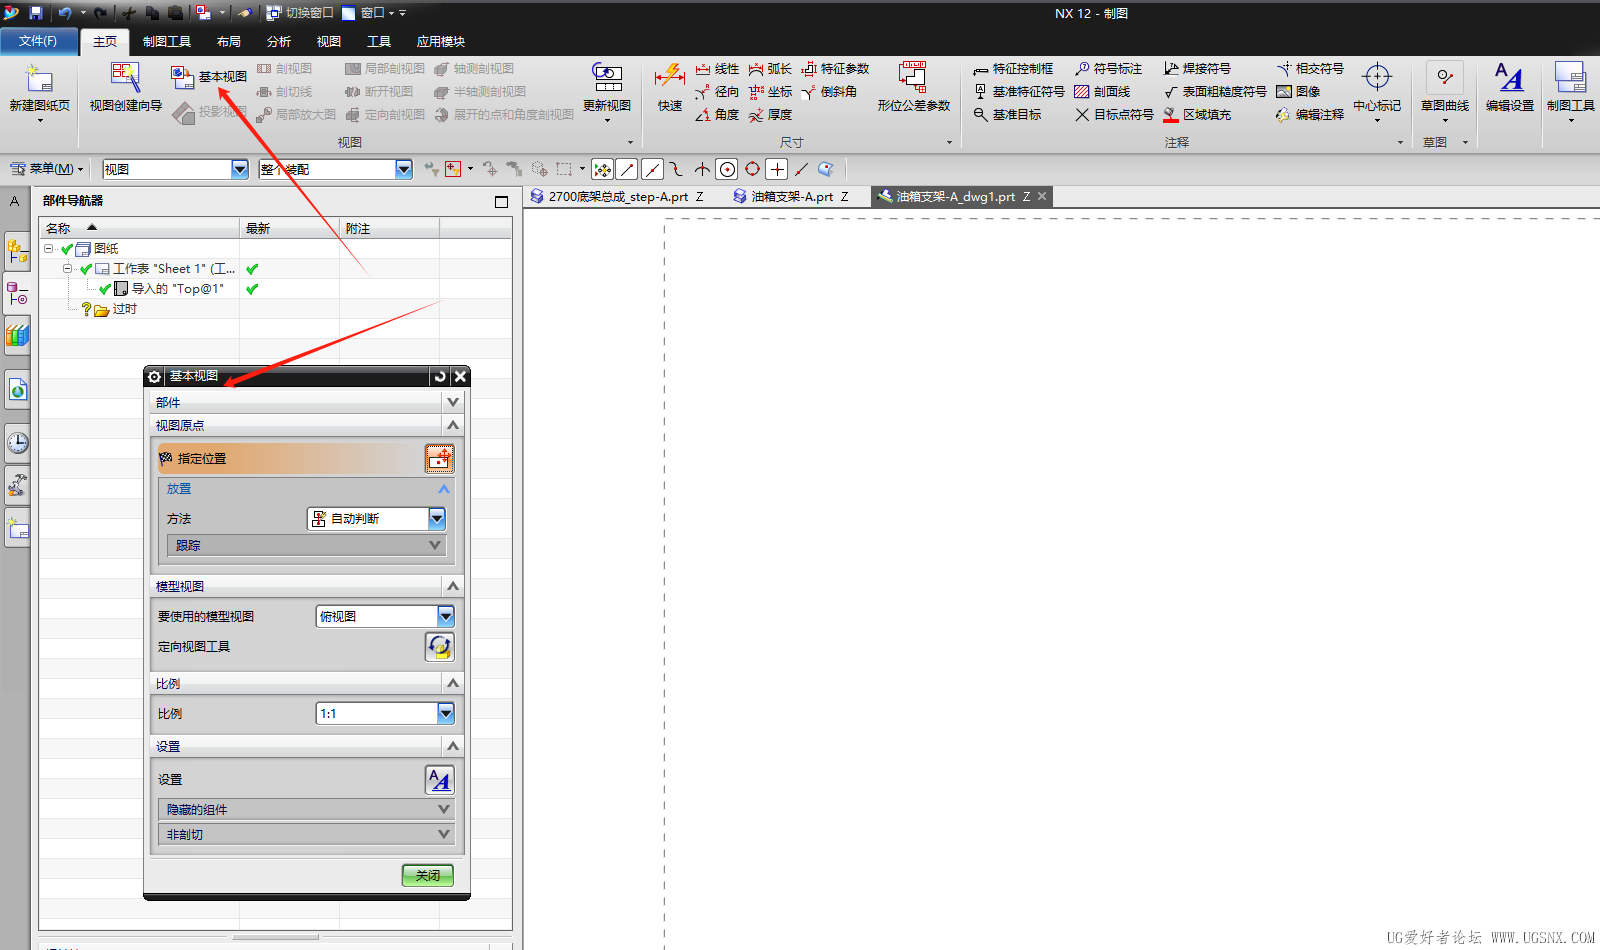Open the 比例 1:1 dropdown
The height and width of the screenshot is (950, 1600).
point(446,714)
